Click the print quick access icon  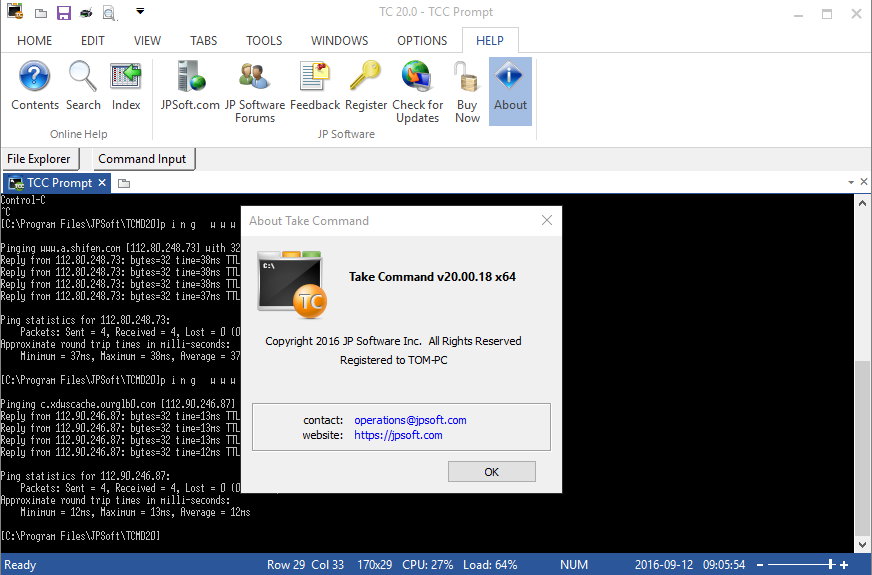coord(86,13)
